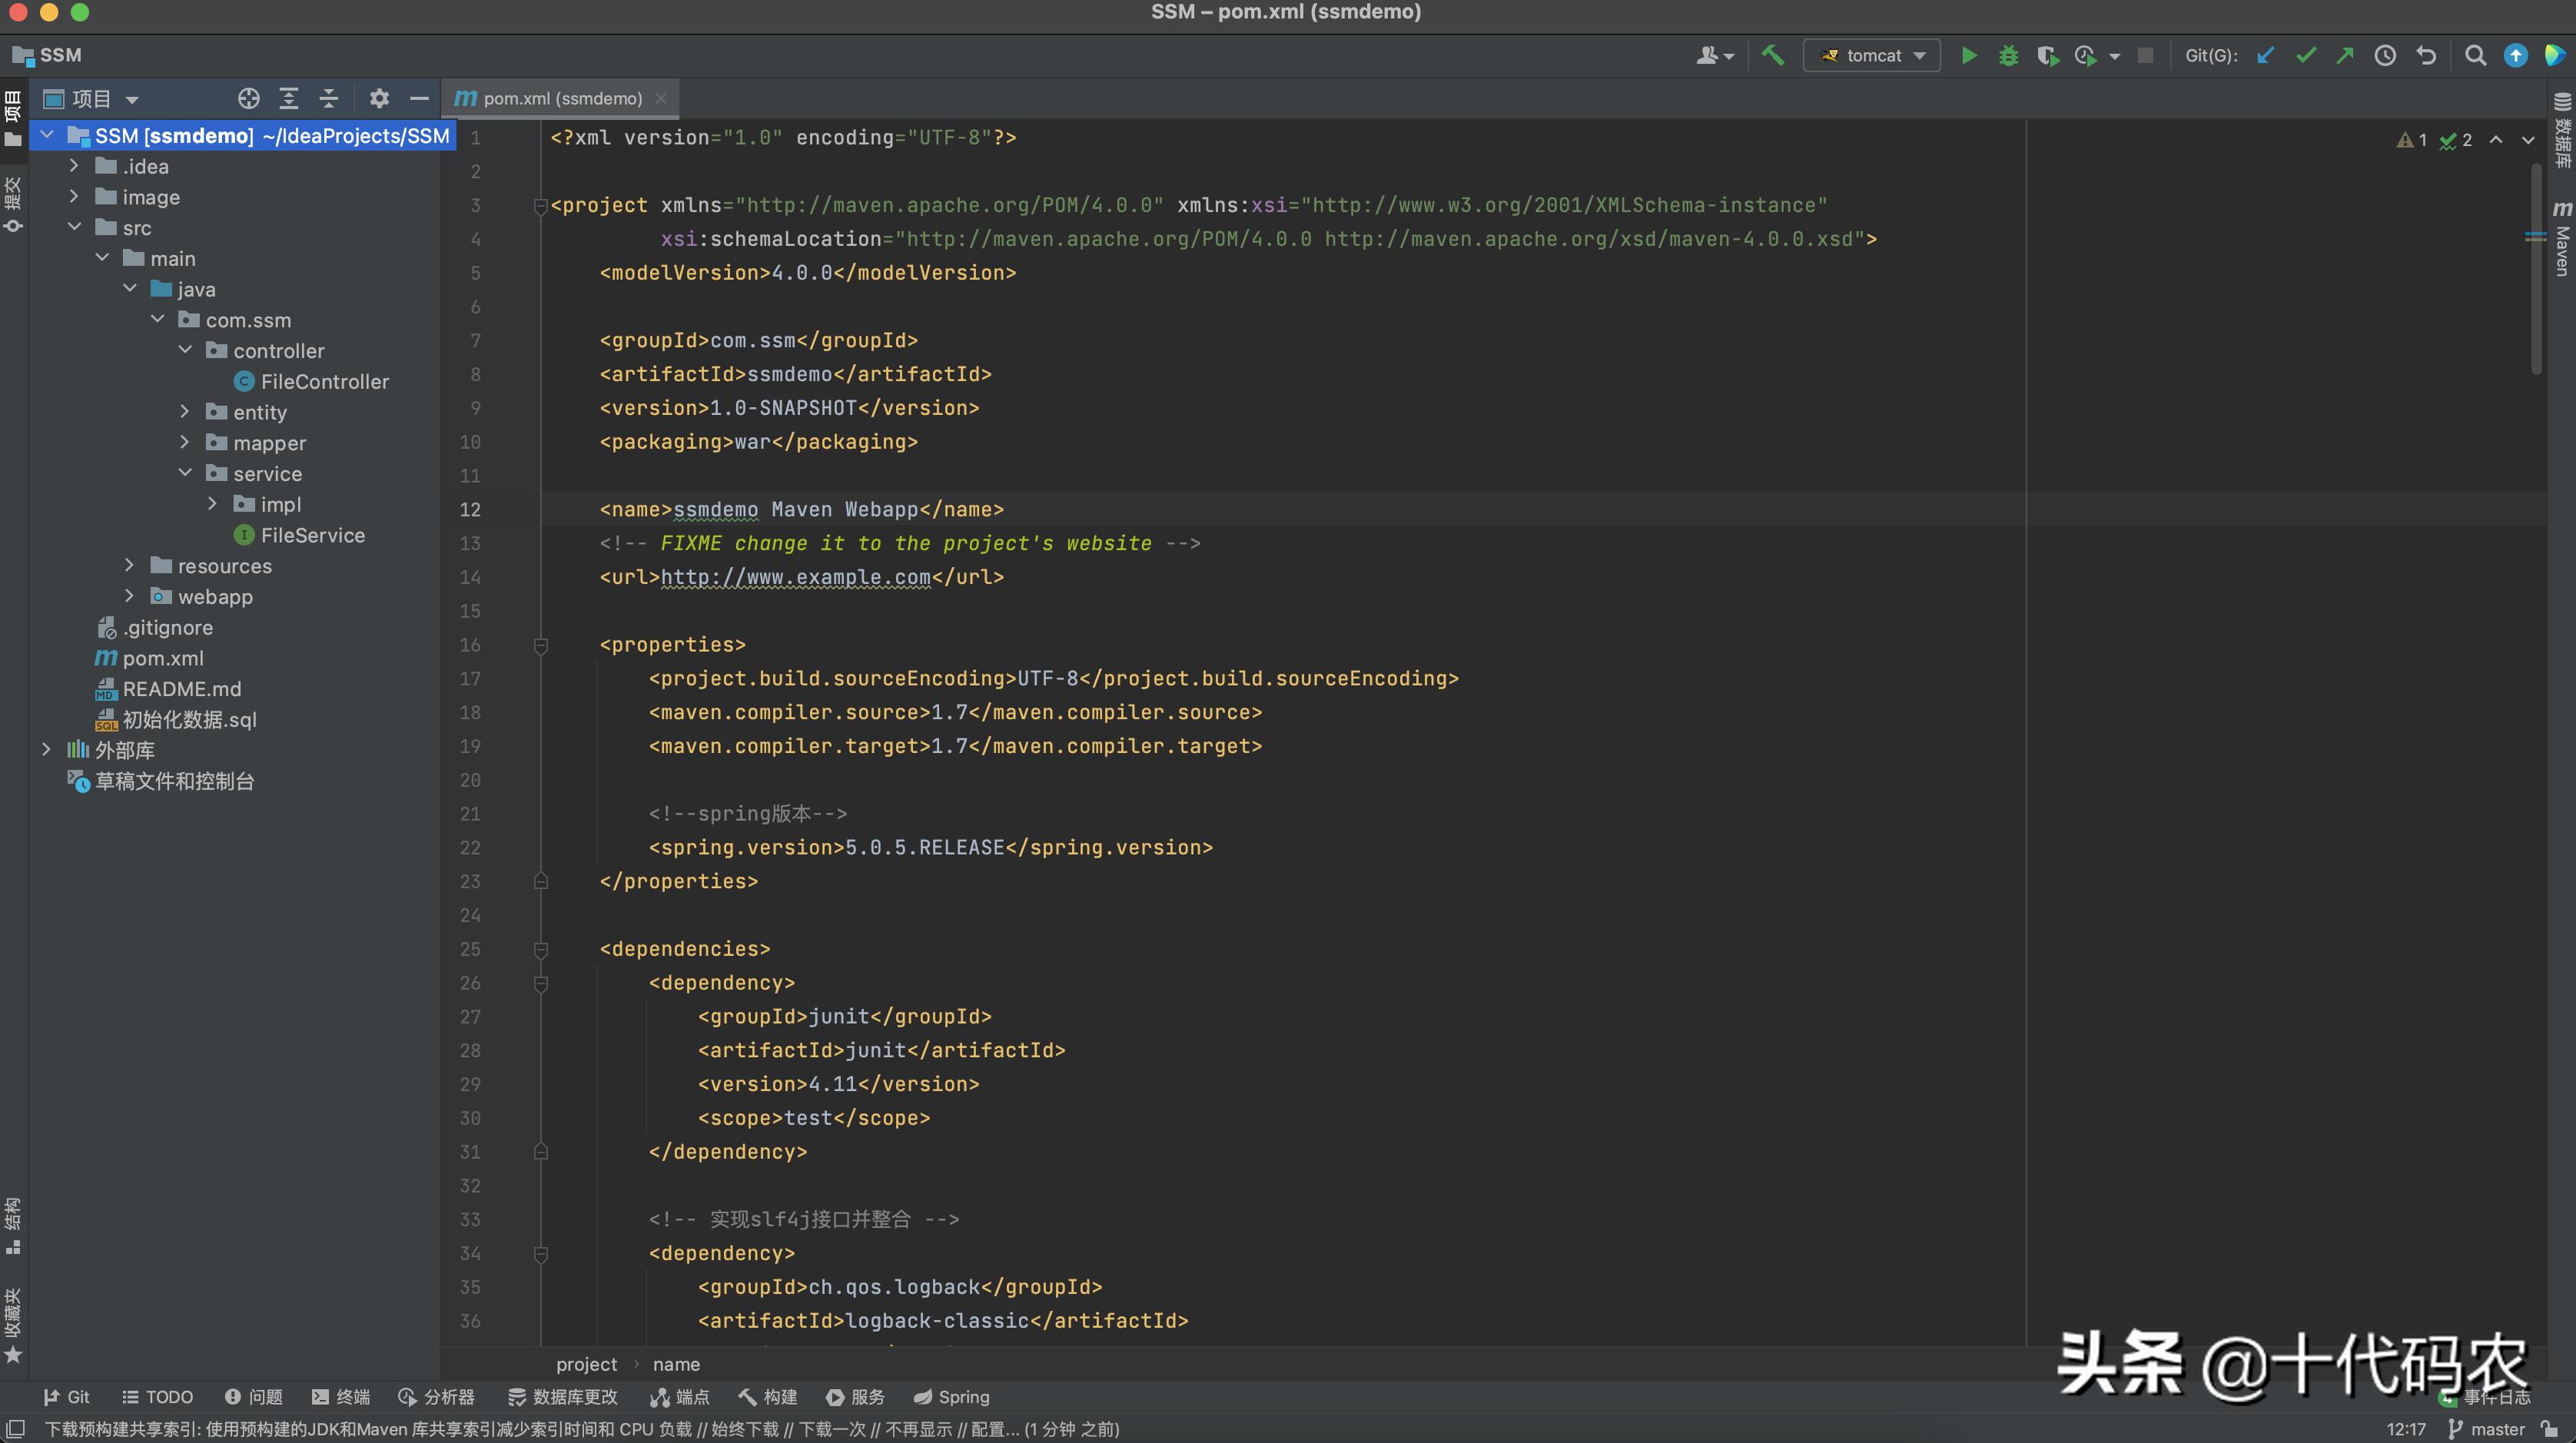Collapse the src folder in the project tree

point(74,227)
